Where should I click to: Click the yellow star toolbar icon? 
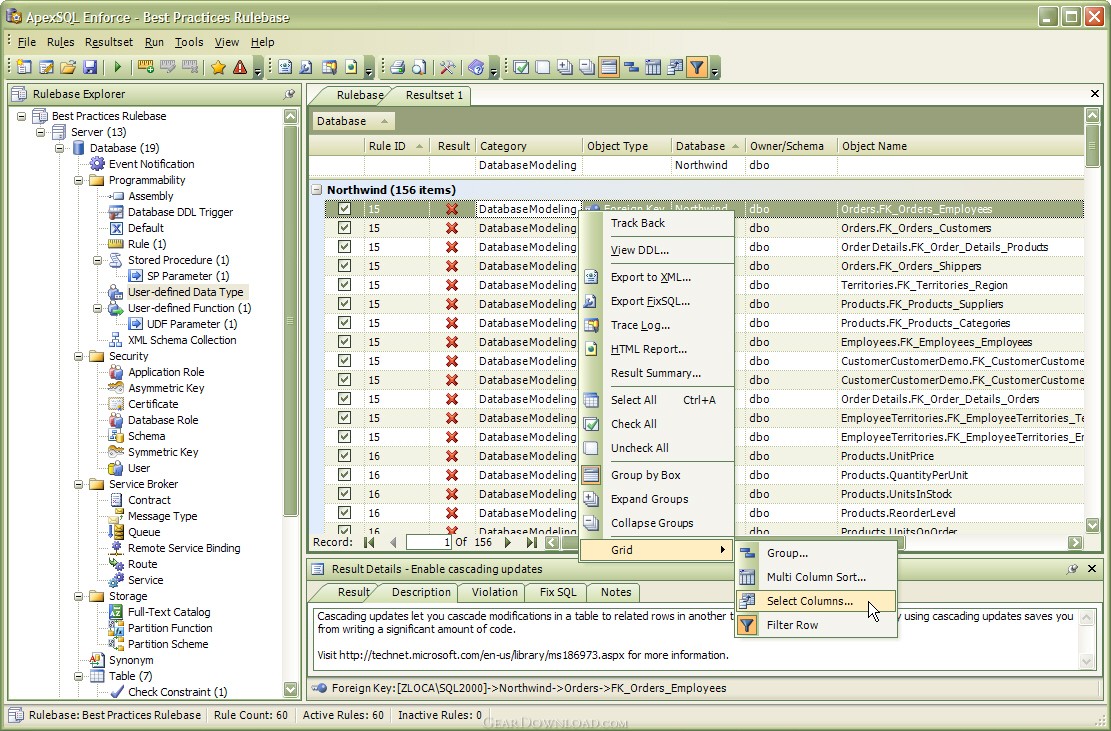pyautogui.click(x=218, y=67)
